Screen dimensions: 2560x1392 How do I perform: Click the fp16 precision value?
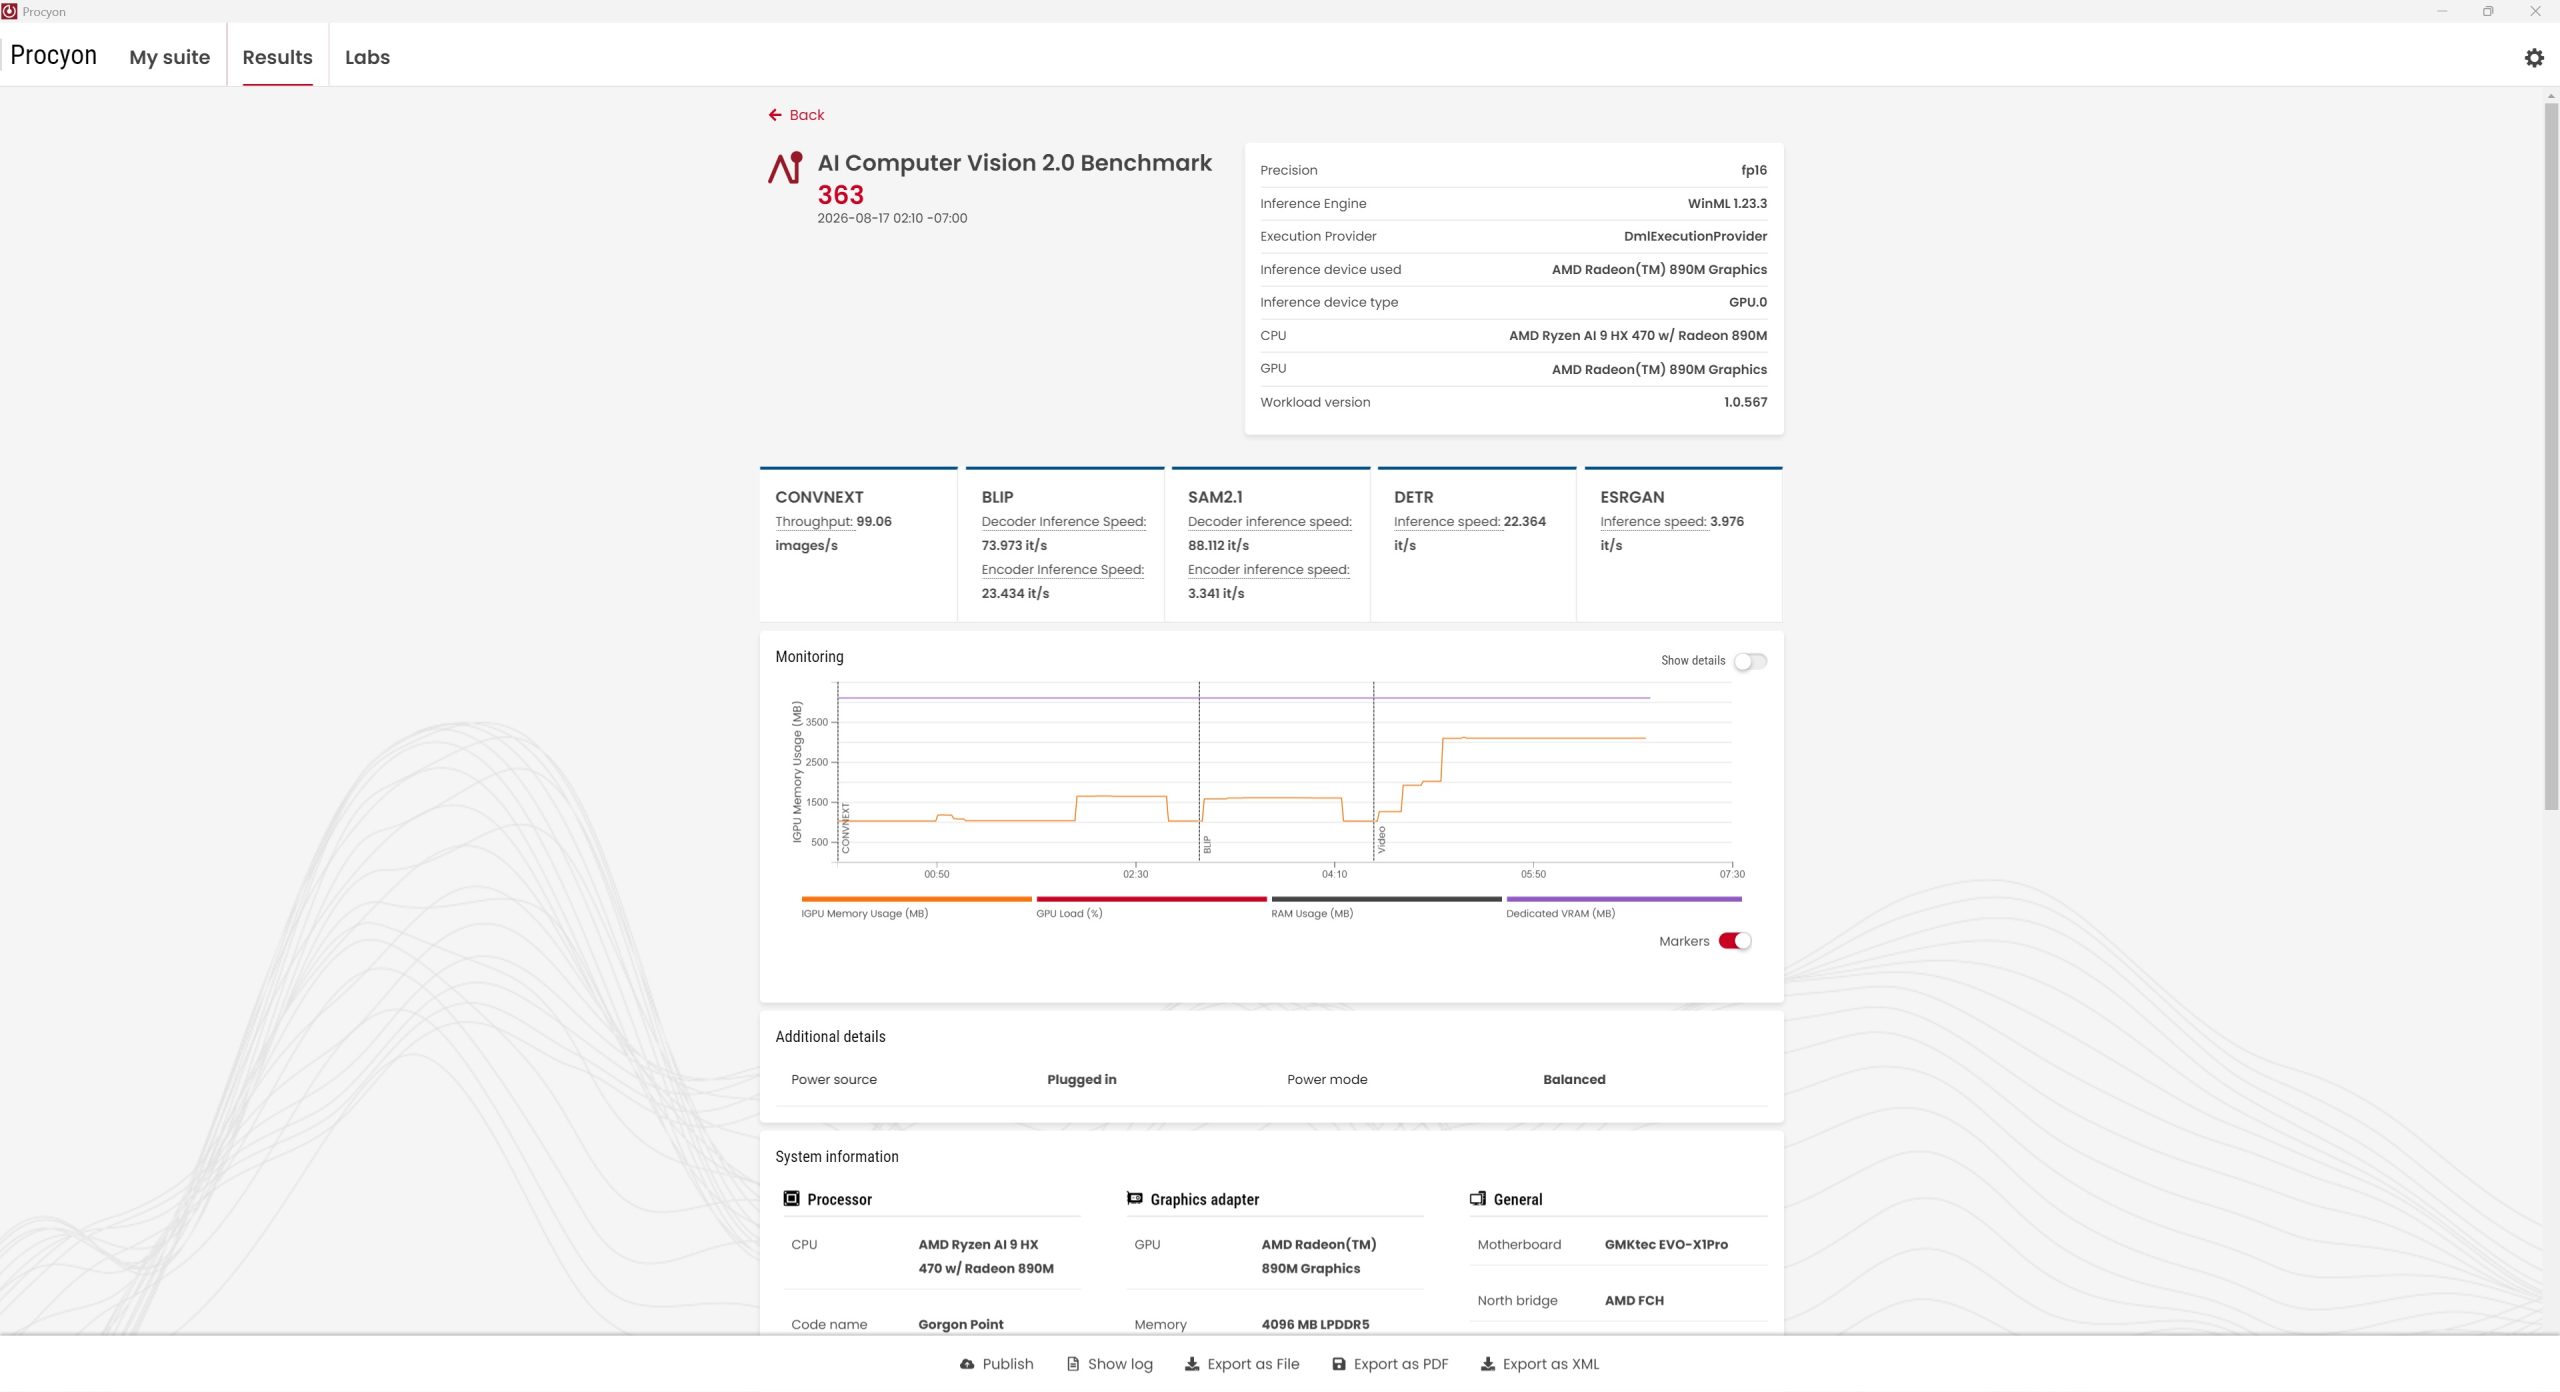1753,171
